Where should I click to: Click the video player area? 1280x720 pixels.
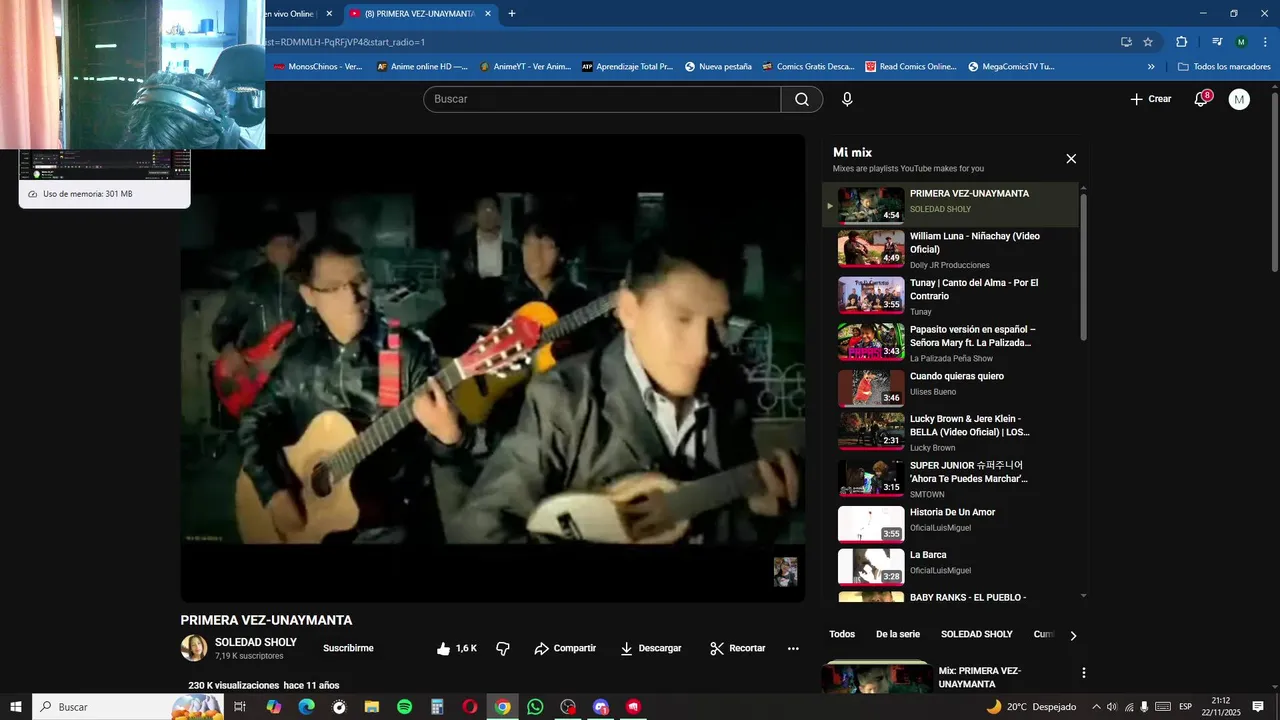(x=493, y=368)
